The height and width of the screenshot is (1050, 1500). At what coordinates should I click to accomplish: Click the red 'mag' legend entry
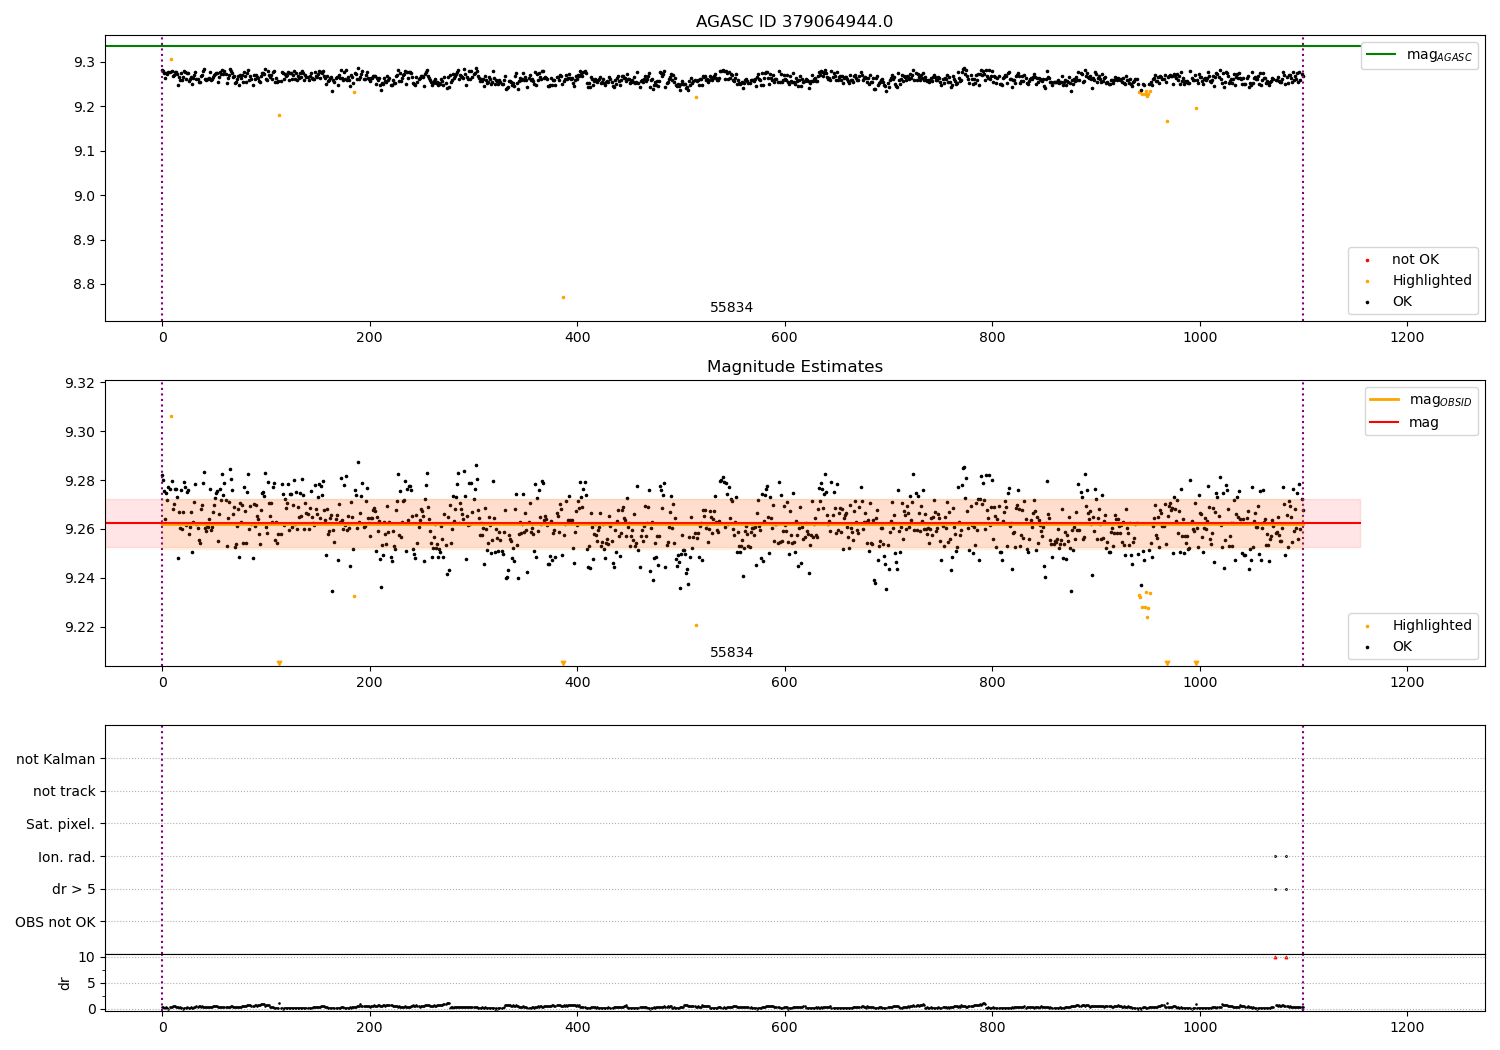click(1404, 422)
